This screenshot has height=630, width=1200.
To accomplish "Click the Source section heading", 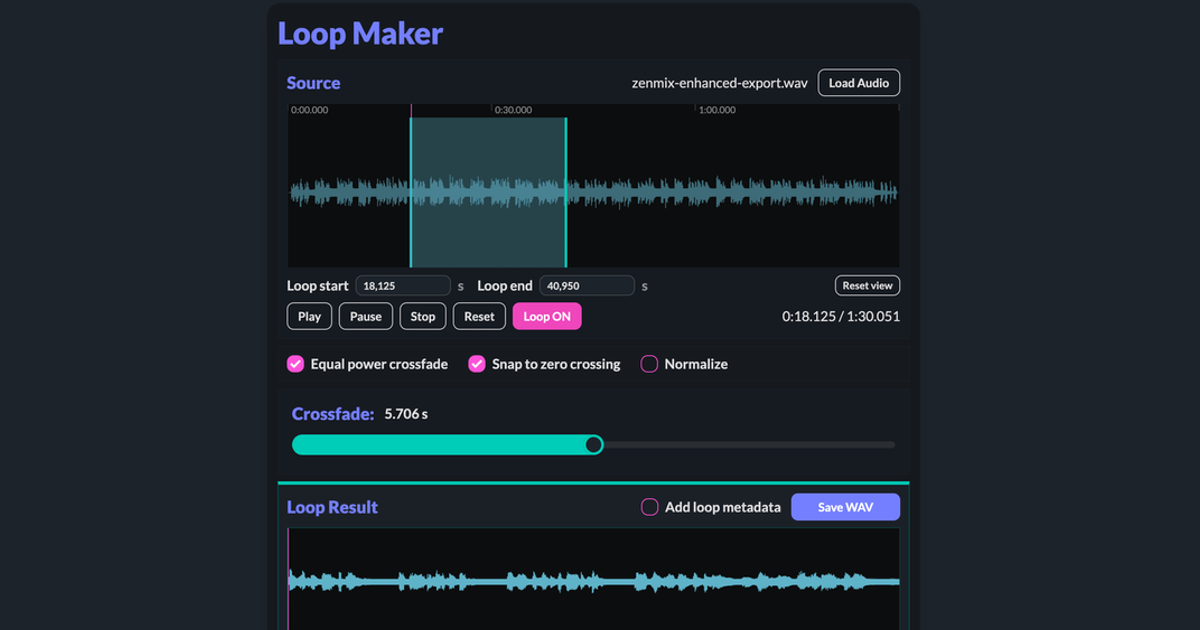I will 313,83.
